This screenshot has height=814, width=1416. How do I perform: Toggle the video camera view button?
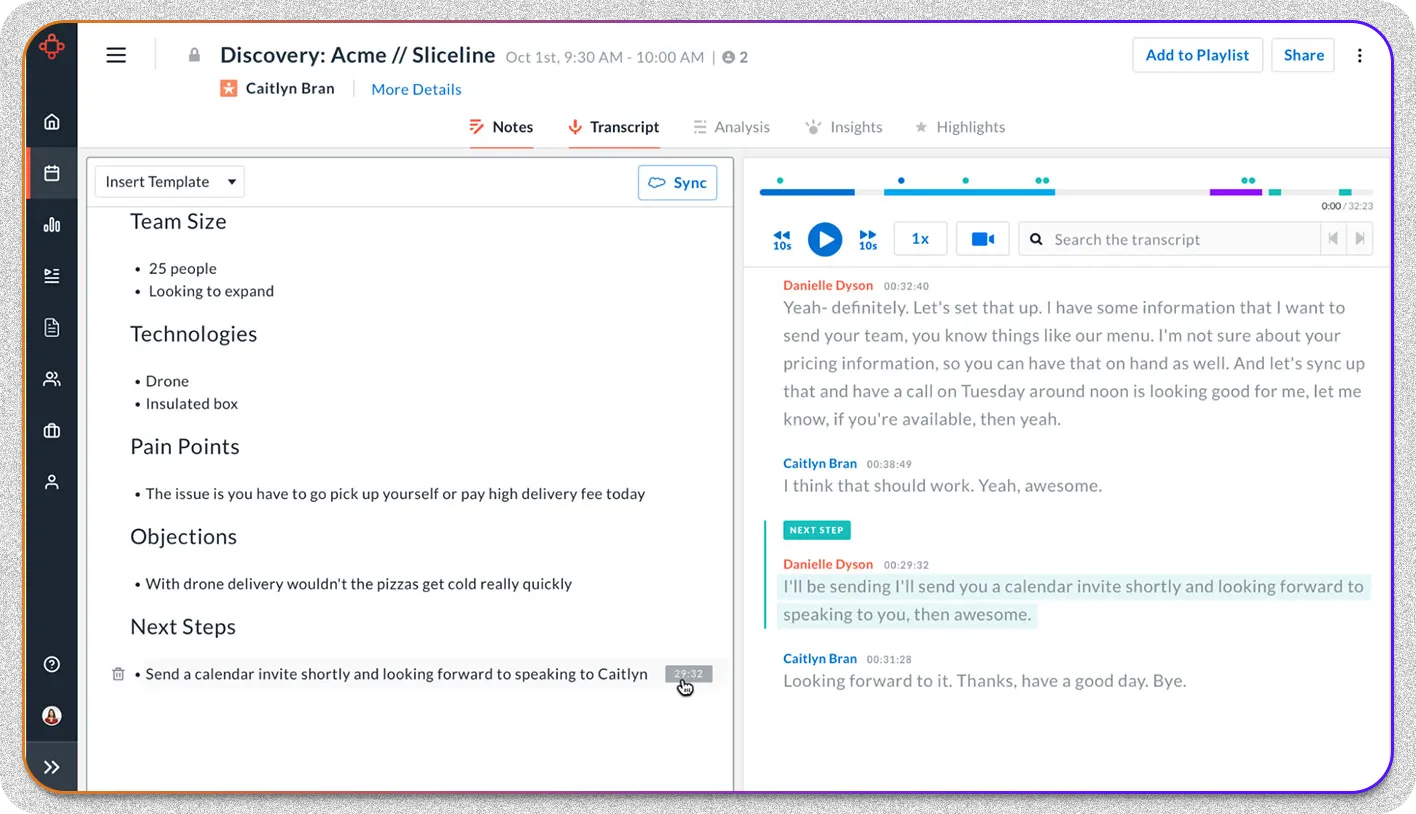(983, 239)
